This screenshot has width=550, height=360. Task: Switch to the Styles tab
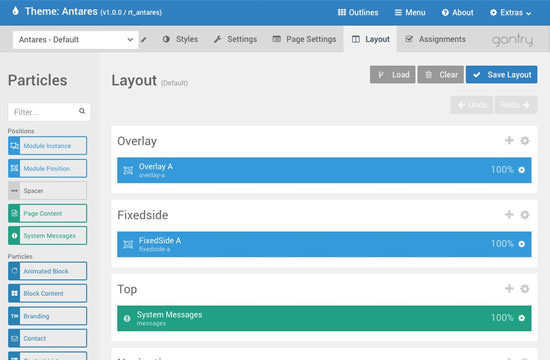click(180, 39)
